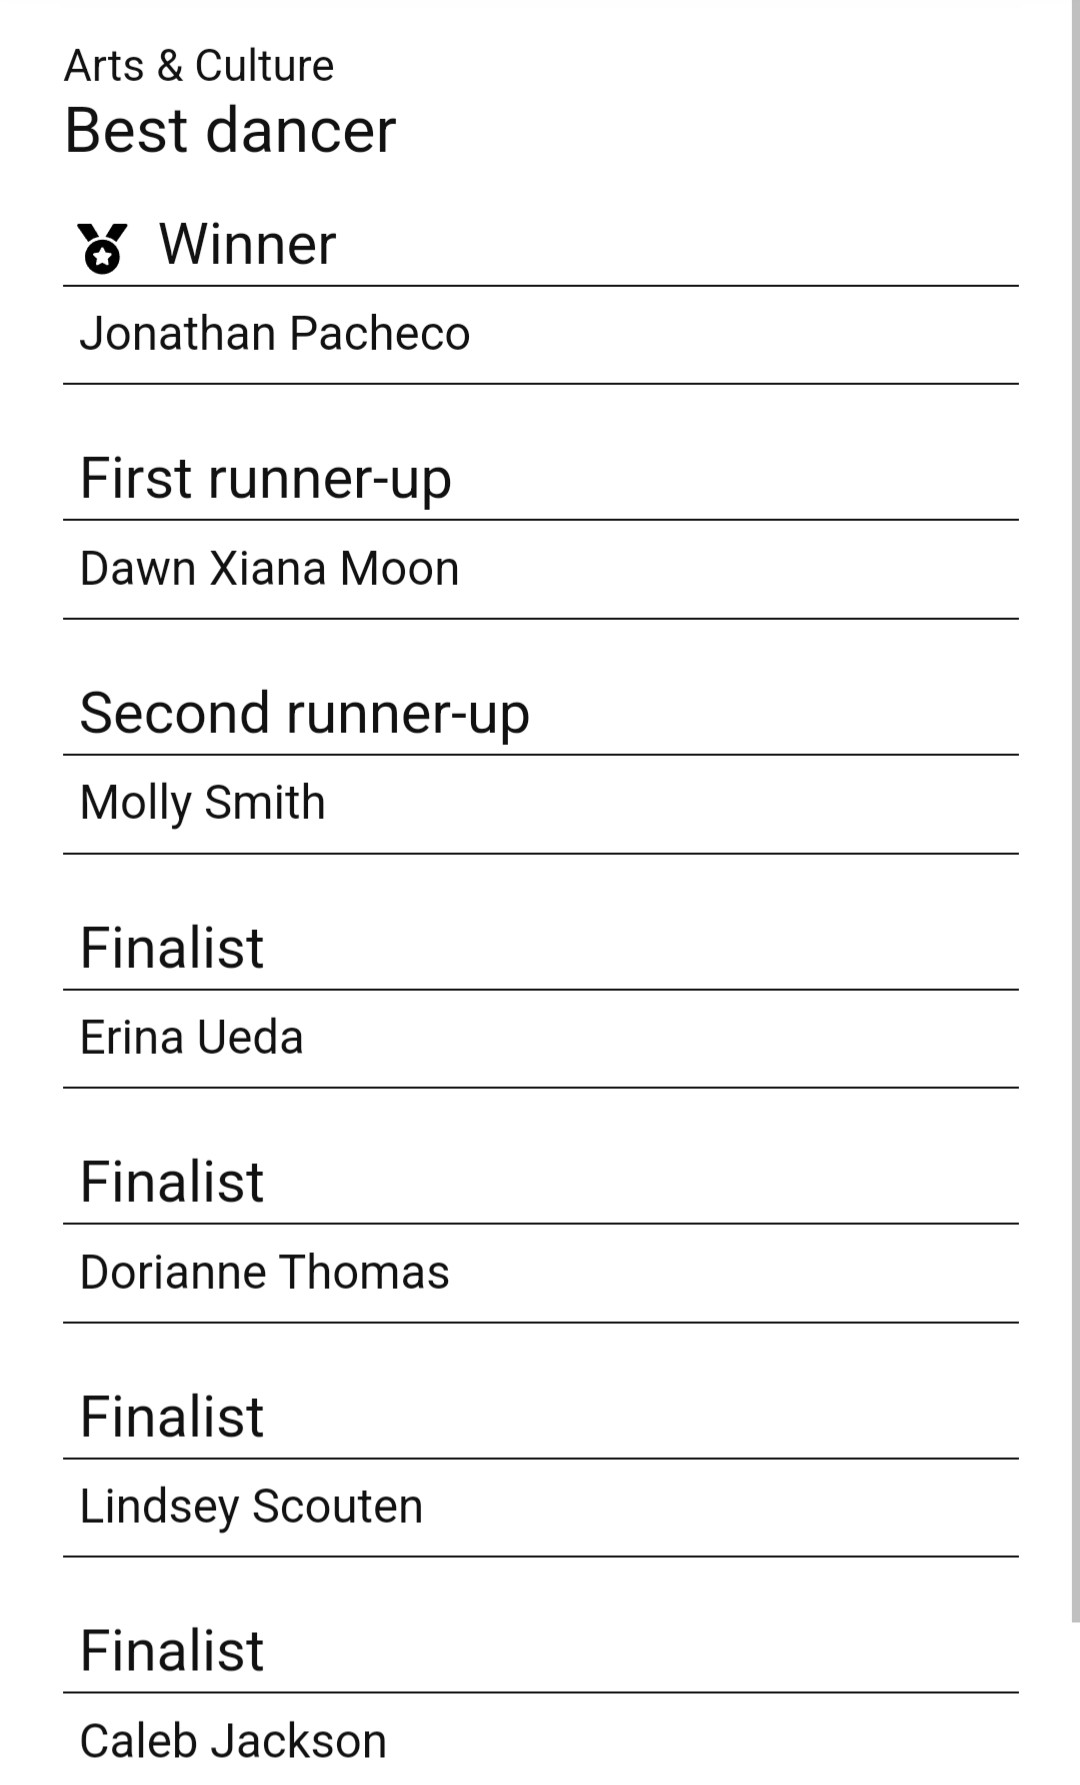The width and height of the screenshot is (1080, 1785).
Task: Click the Winner section heading
Action: (x=248, y=245)
